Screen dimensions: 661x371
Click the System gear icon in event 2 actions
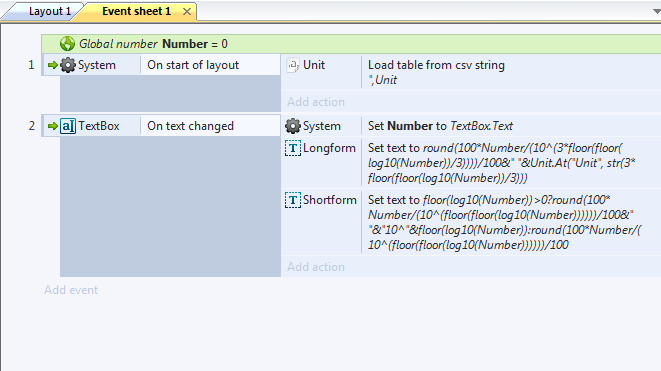click(293, 126)
